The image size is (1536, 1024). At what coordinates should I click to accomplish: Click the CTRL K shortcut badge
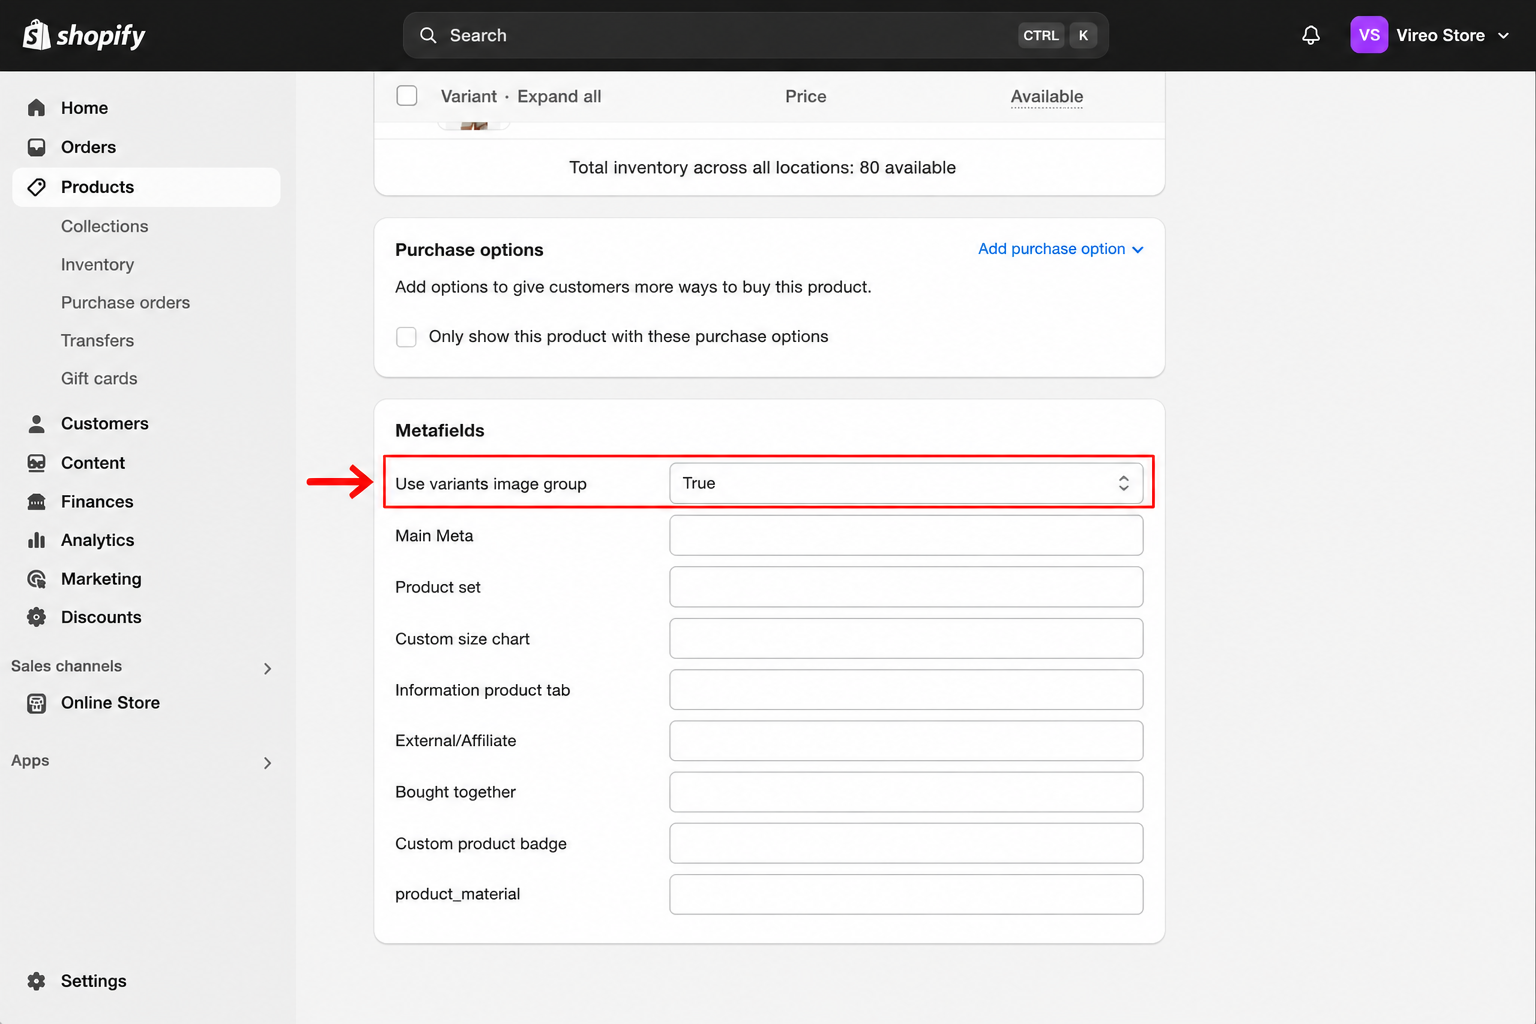point(1058,35)
